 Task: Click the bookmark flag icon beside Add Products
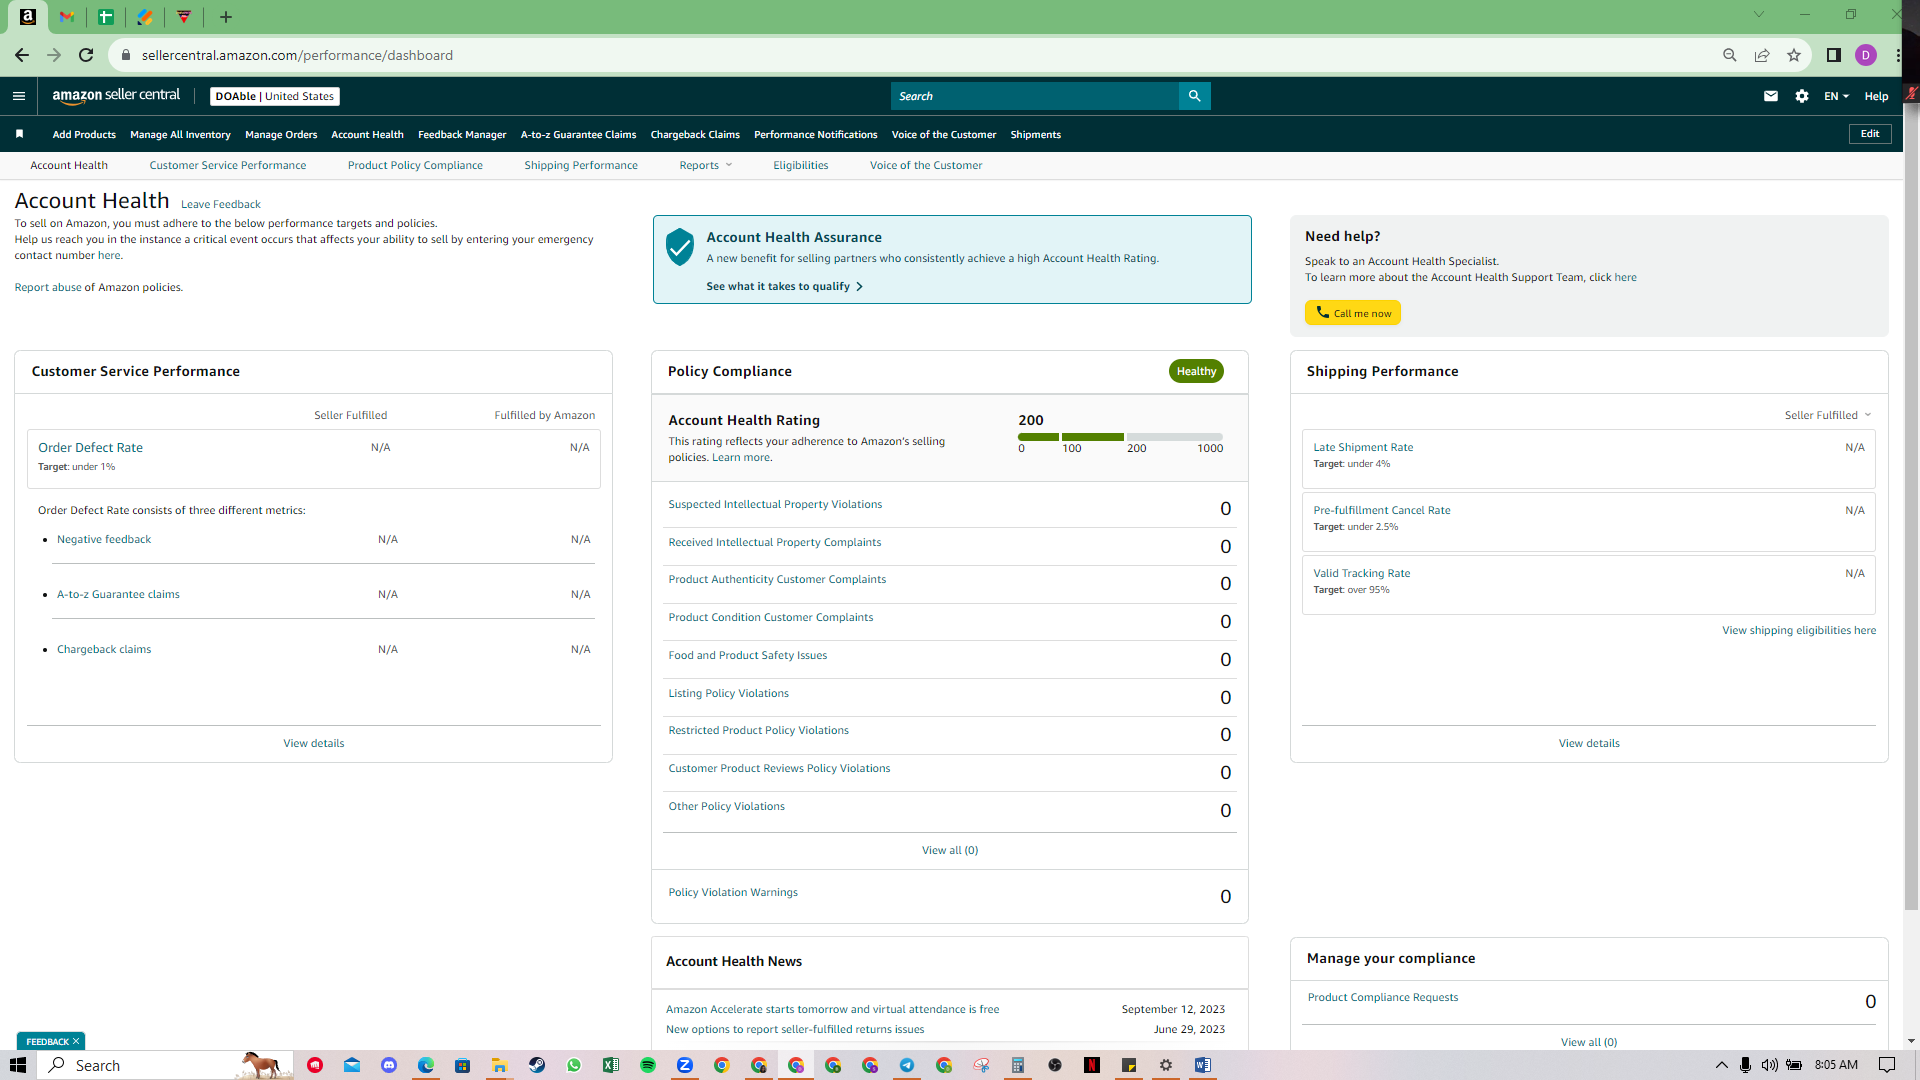point(19,134)
